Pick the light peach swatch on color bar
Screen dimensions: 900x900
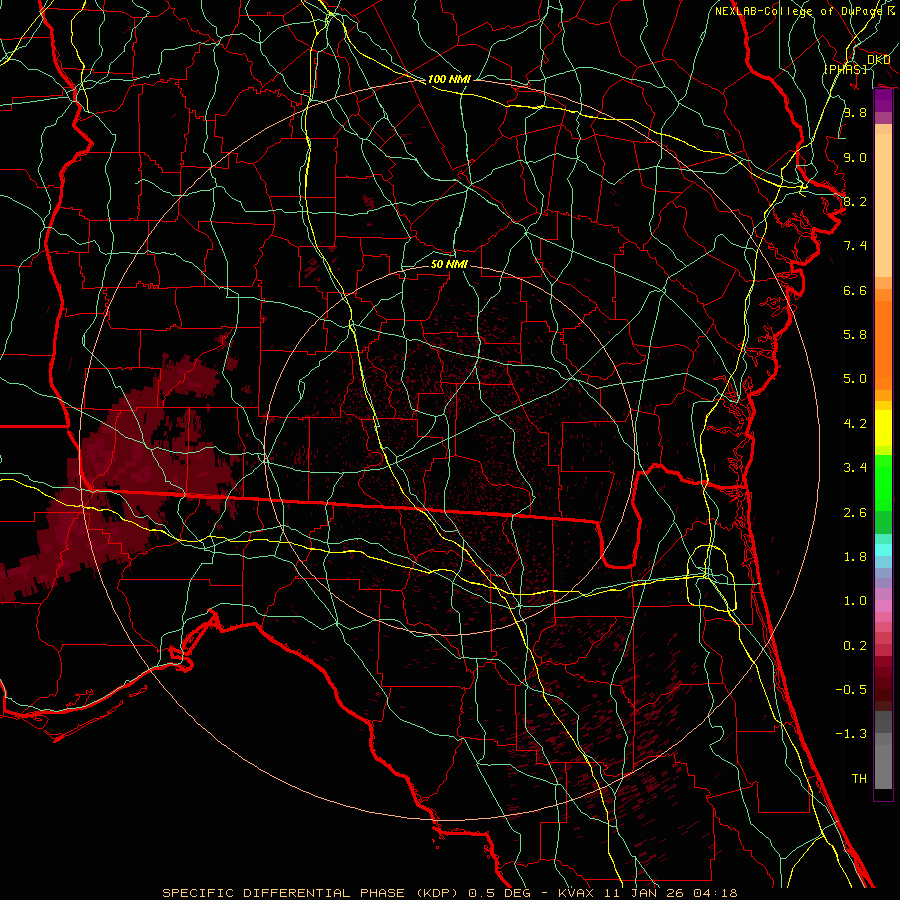coord(883,205)
